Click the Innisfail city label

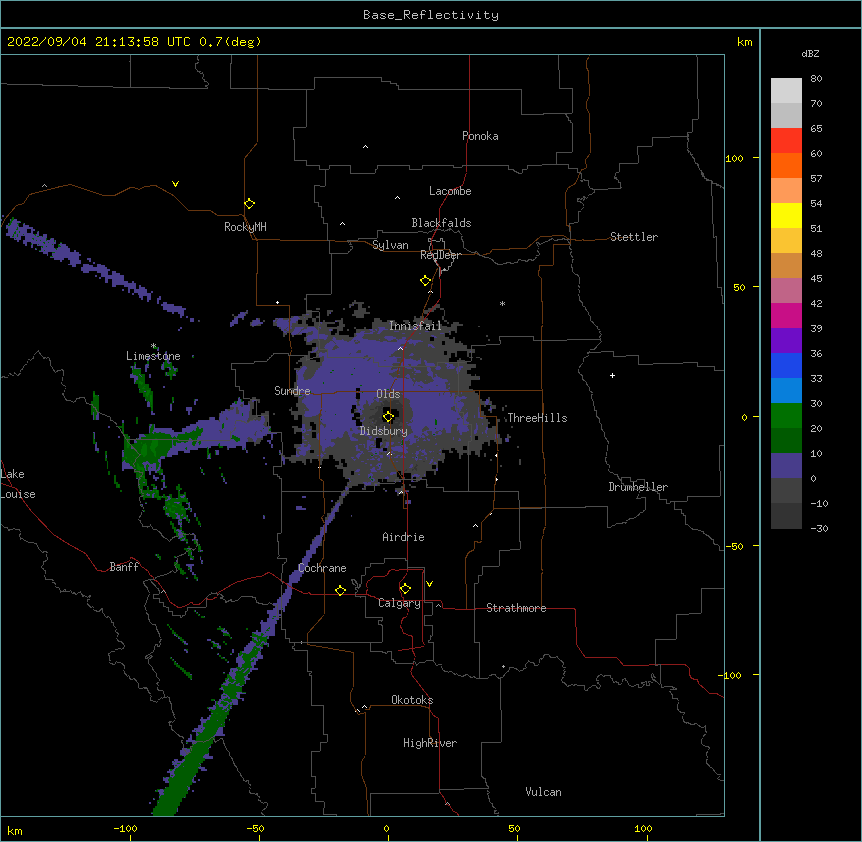click(415, 326)
